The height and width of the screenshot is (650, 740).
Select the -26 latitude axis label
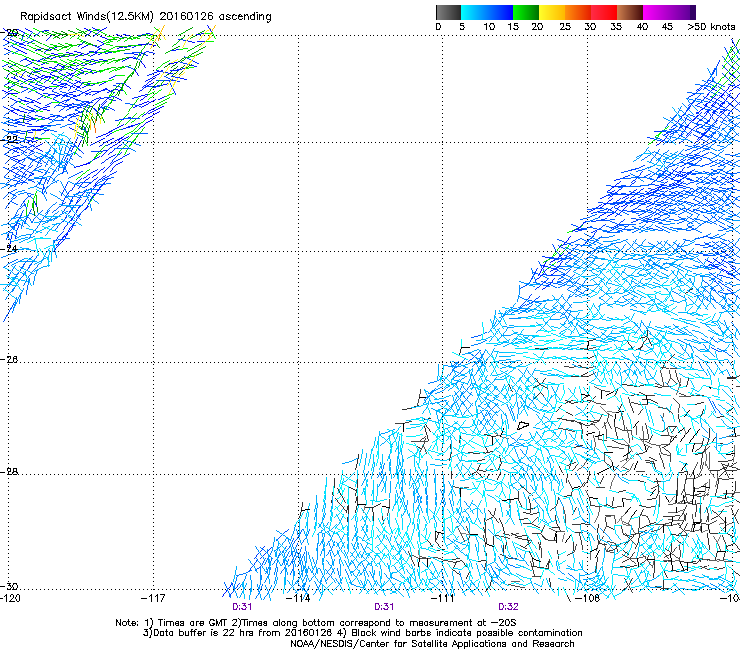pos(9,360)
